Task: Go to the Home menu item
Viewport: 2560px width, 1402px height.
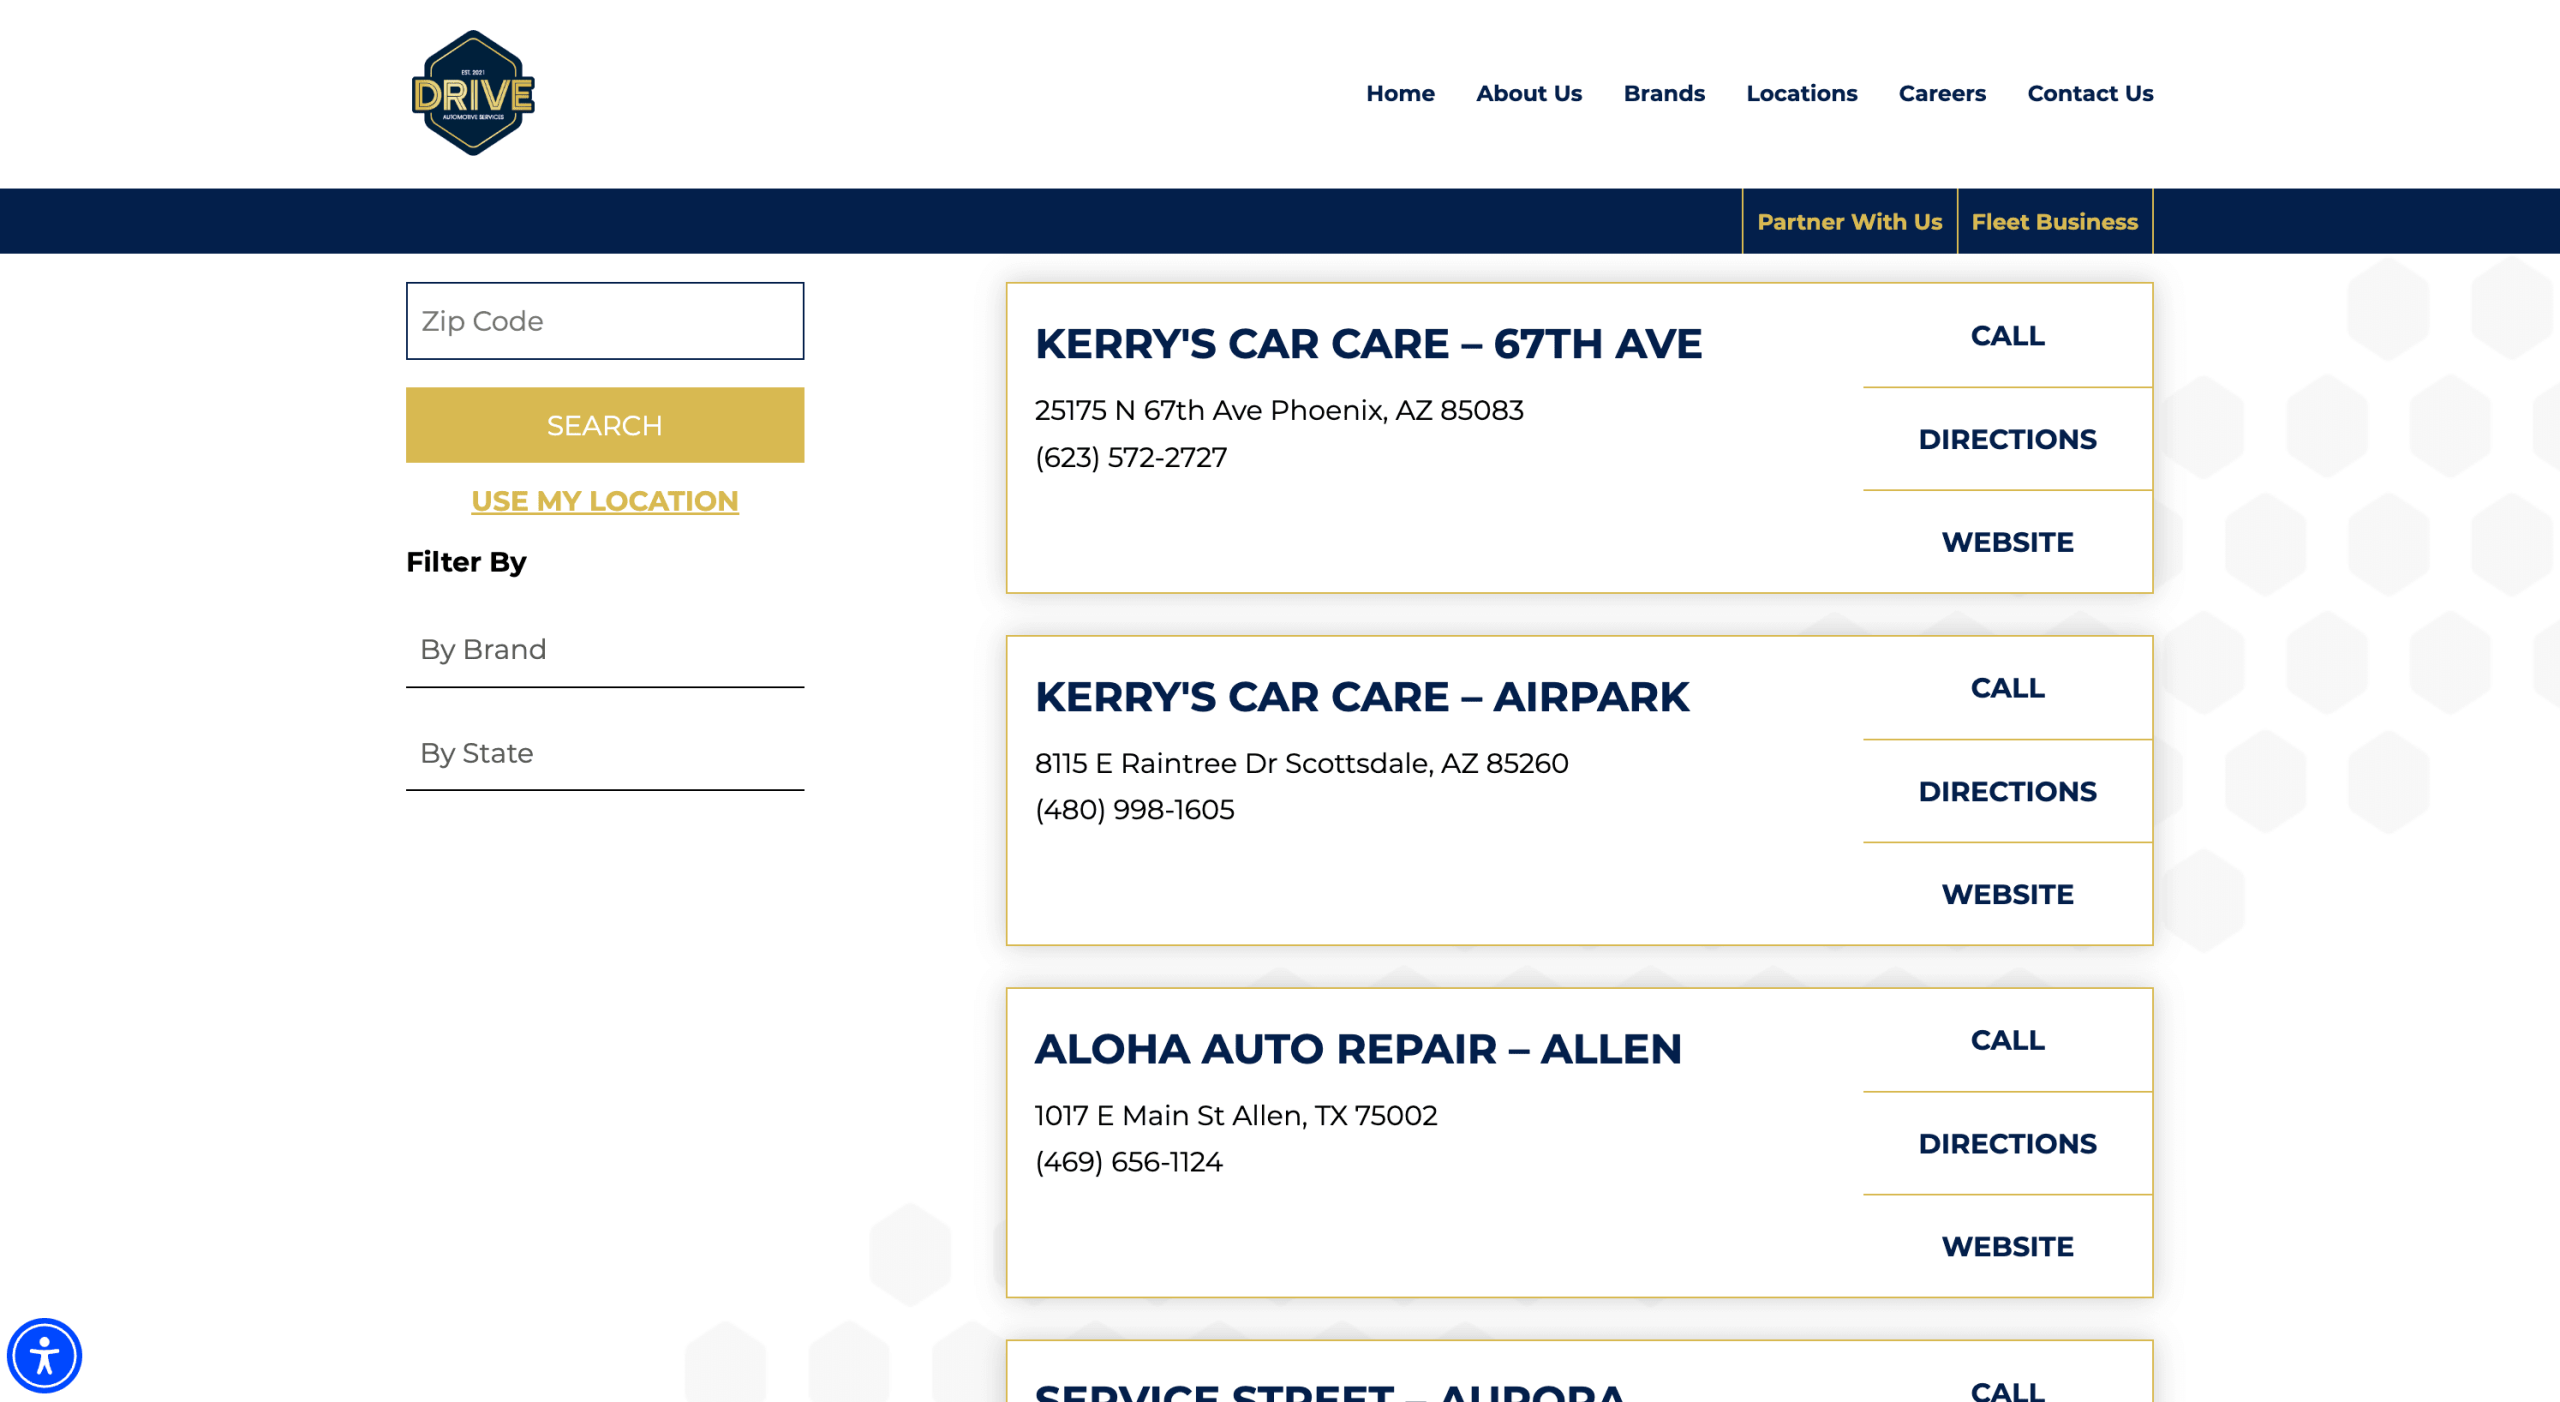Action: click(1400, 93)
